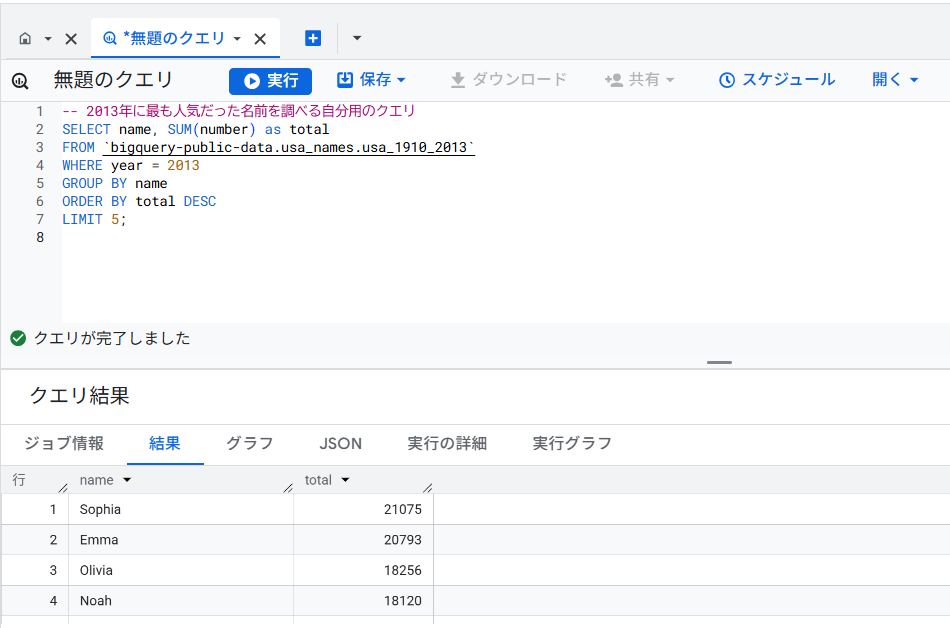Expand the new tab options arrow
The image size is (950, 628).
pyautogui.click(x=357, y=38)
